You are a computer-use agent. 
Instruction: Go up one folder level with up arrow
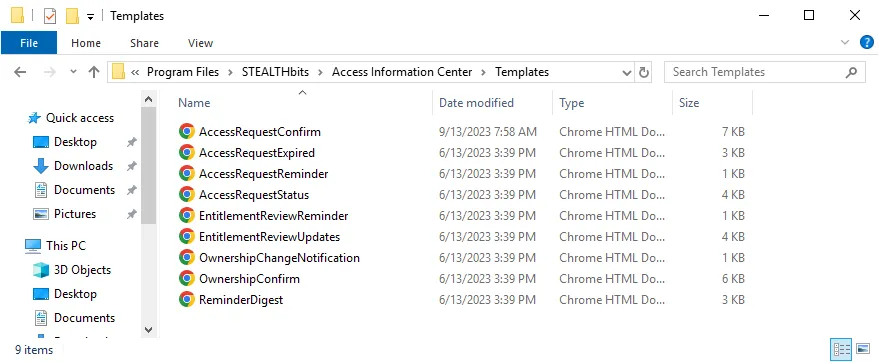(94, 72)
